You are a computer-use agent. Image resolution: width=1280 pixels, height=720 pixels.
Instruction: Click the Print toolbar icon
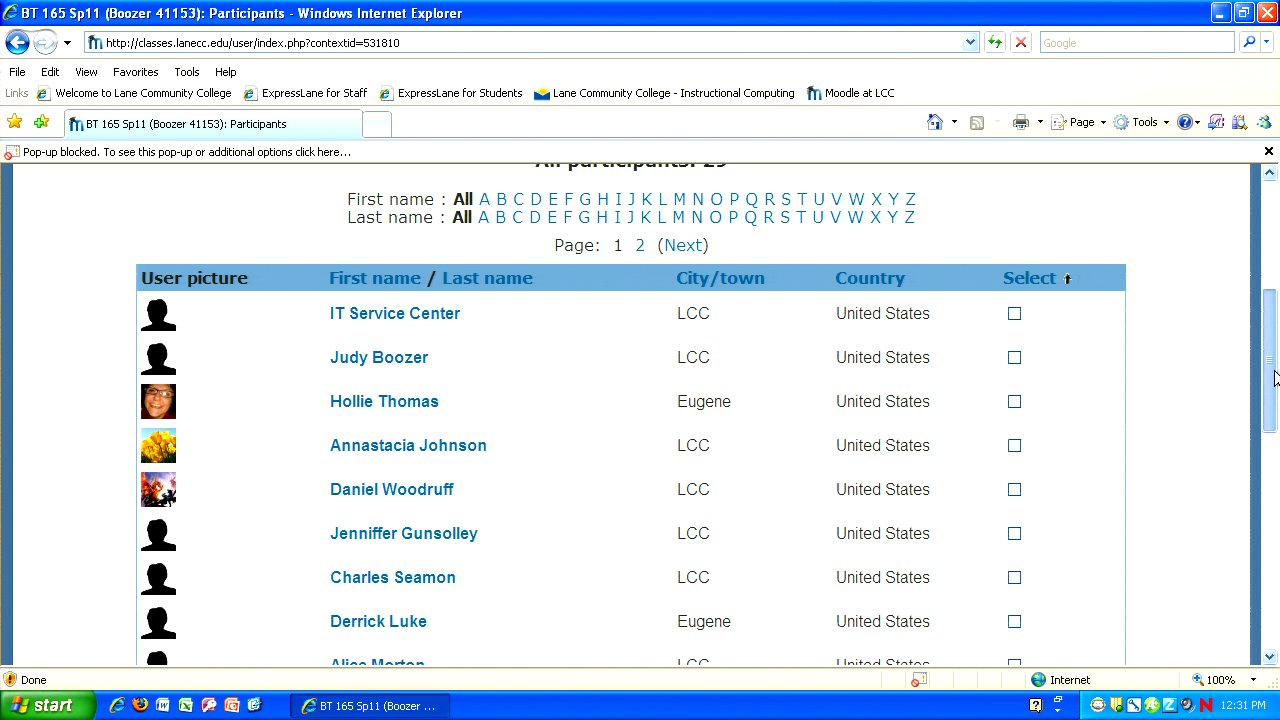(x=1020, y=122)
